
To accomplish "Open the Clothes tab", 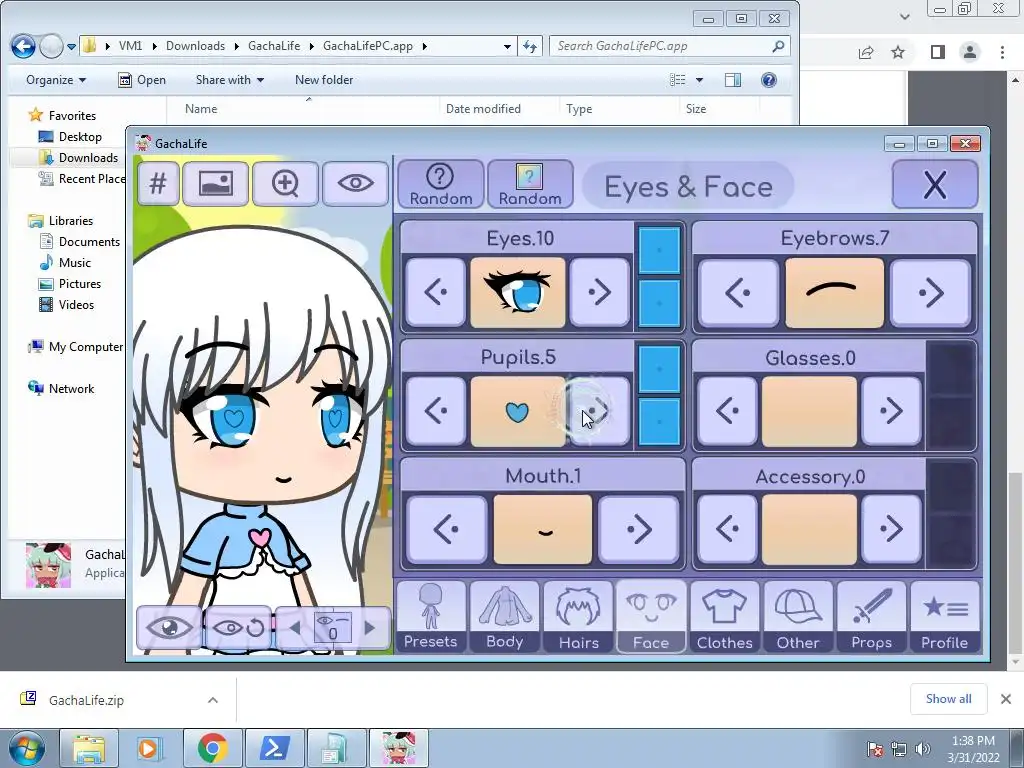I will pyautogui.click(x=725, y=616).
